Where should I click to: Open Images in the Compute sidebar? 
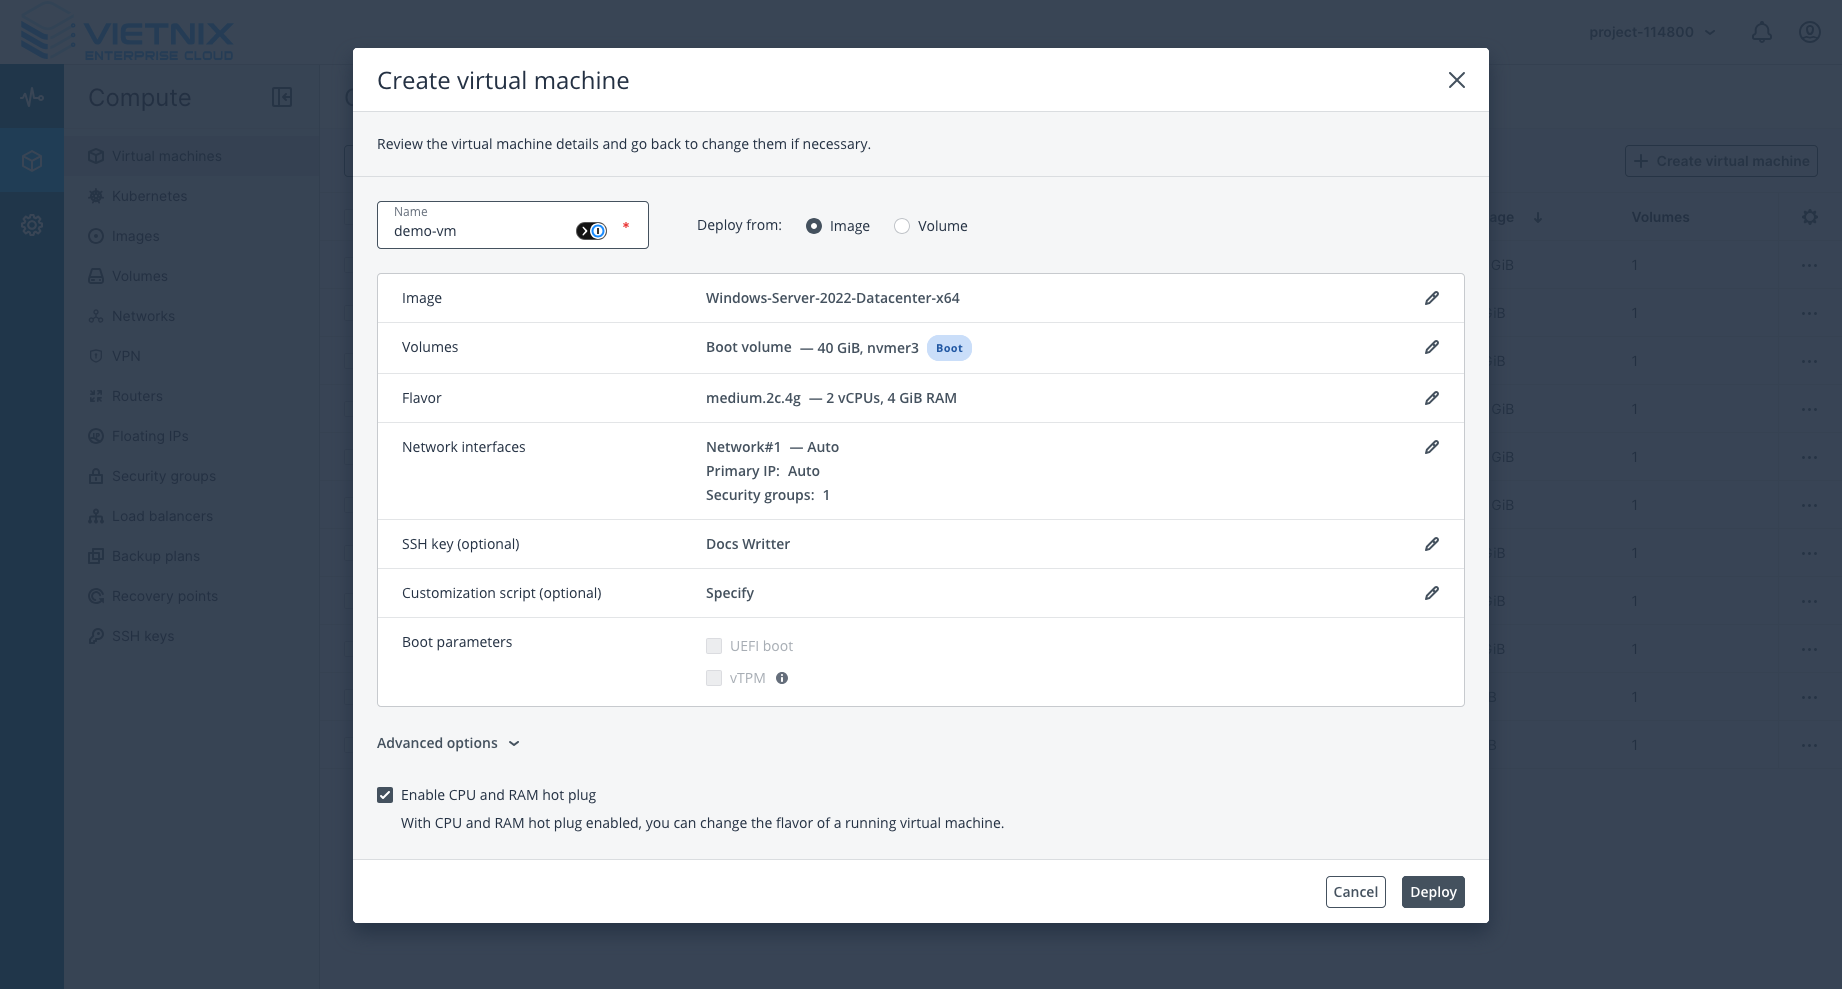click(192, 236)
